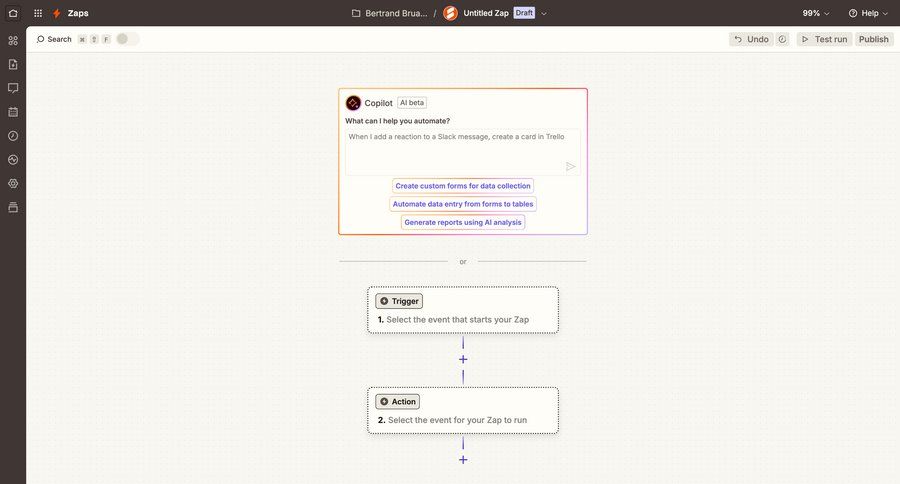The image size is (900, 484).
Task: Click the Untitled Zap name
Action: (x=486, y=13)
